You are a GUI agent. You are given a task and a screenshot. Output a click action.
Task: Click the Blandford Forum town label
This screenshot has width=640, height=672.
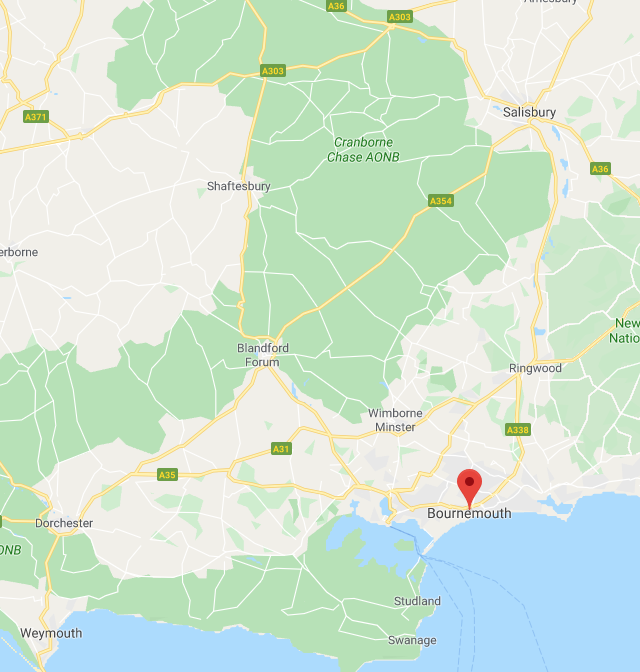263,355
